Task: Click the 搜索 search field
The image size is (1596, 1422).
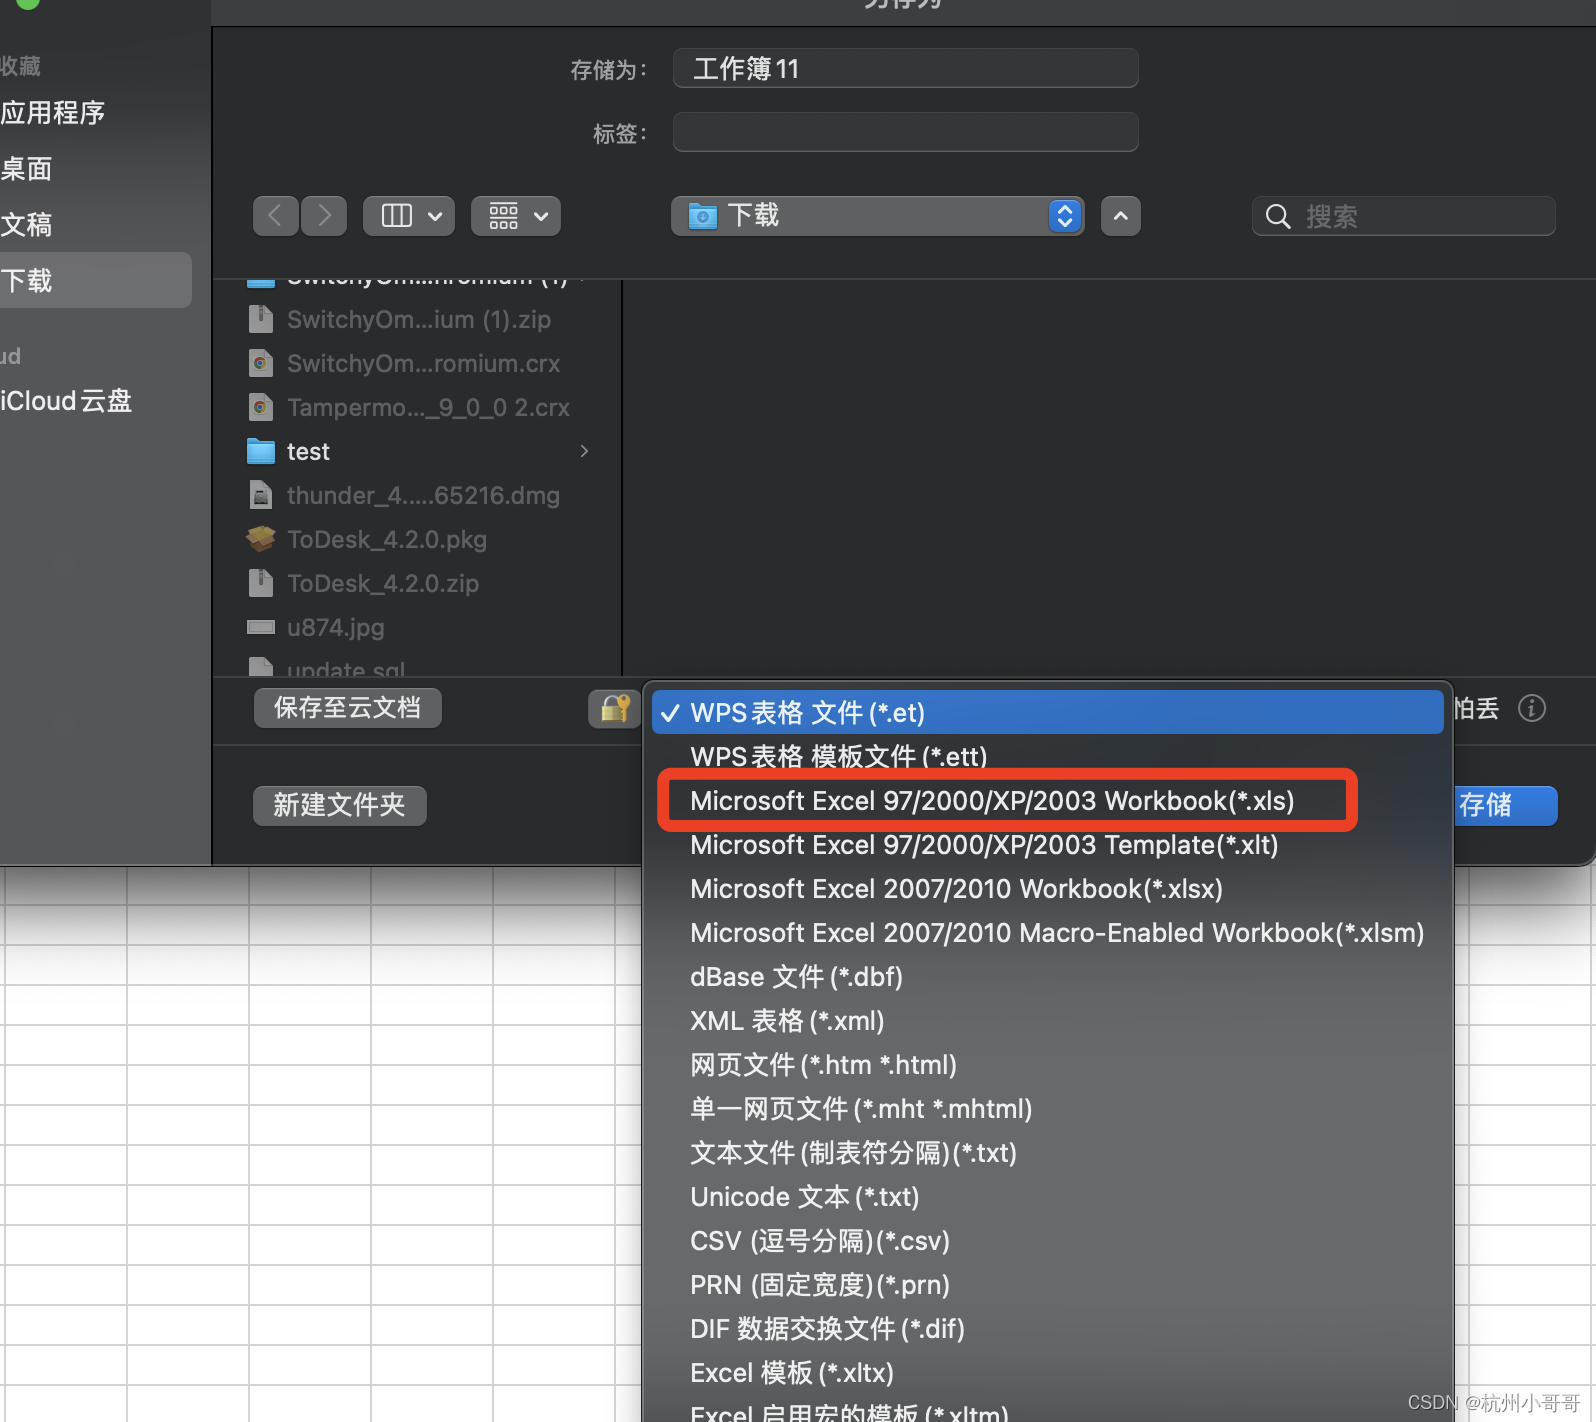Action: click(1404, 216)
